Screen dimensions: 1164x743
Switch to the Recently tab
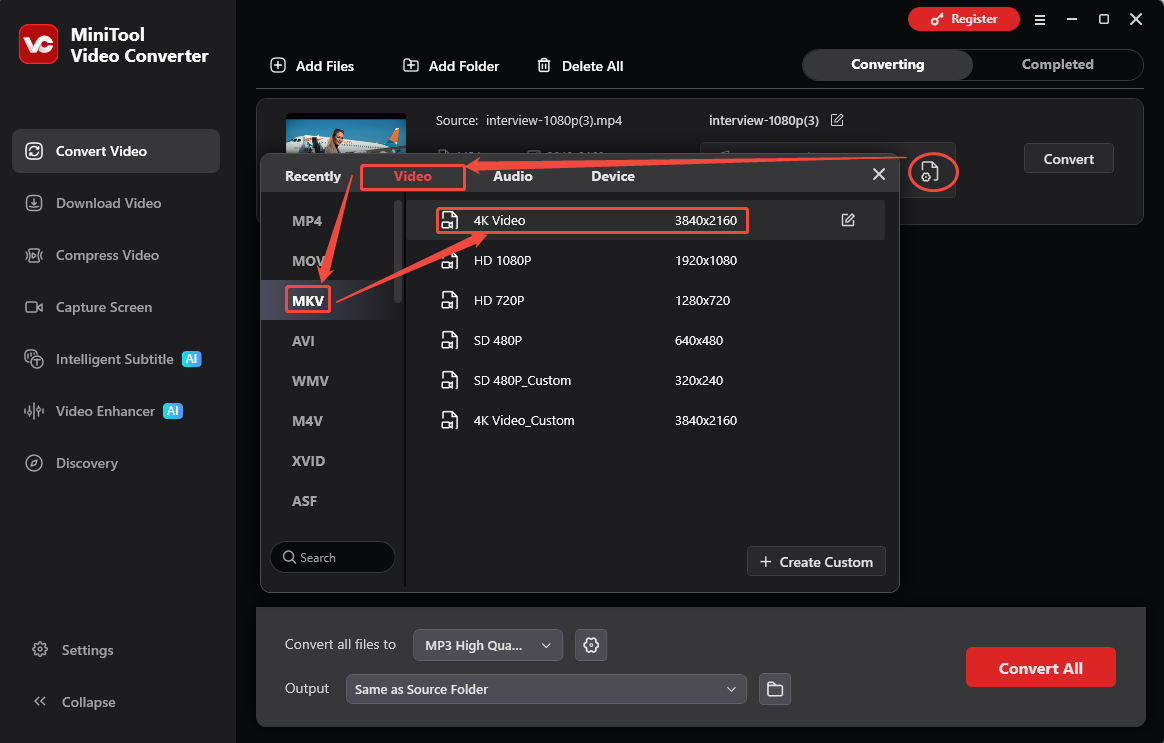(313, 177)
